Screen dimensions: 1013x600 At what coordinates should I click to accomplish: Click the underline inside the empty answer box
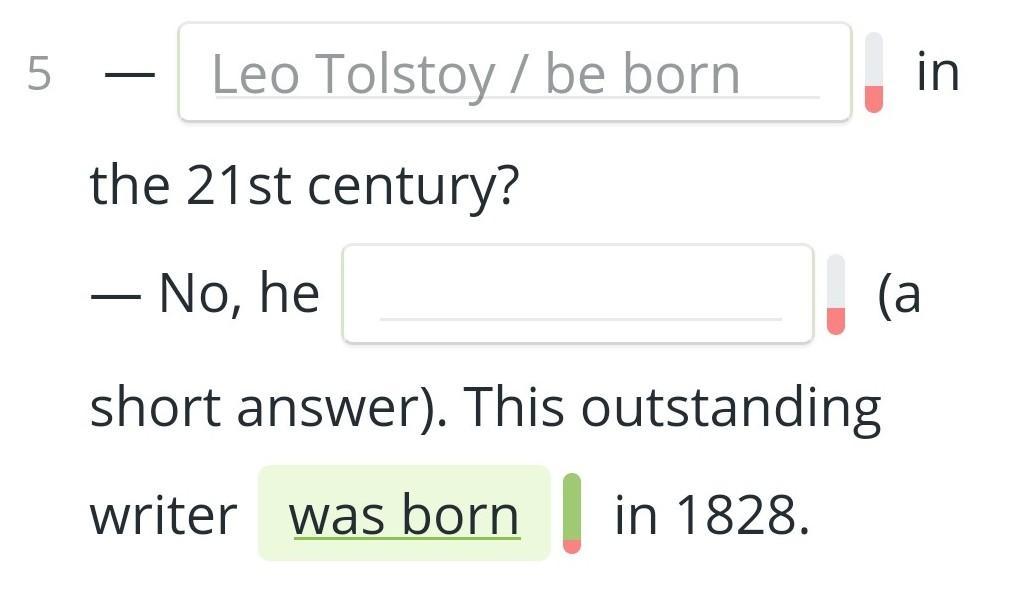point(581,319)
